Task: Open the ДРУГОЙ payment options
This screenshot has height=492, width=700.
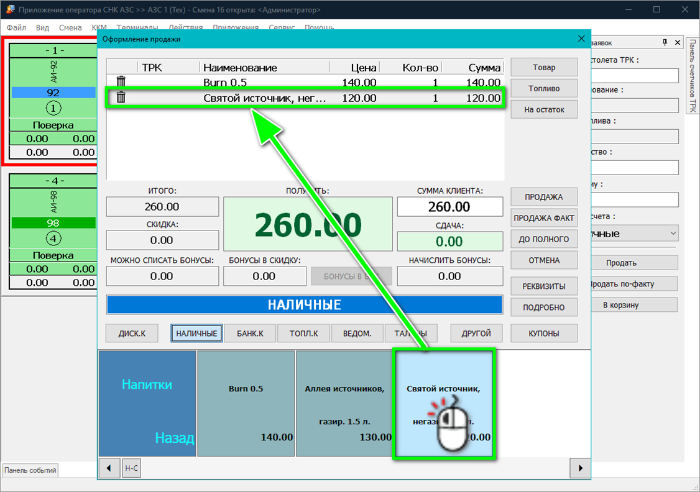Action: [x=470, y=333]
